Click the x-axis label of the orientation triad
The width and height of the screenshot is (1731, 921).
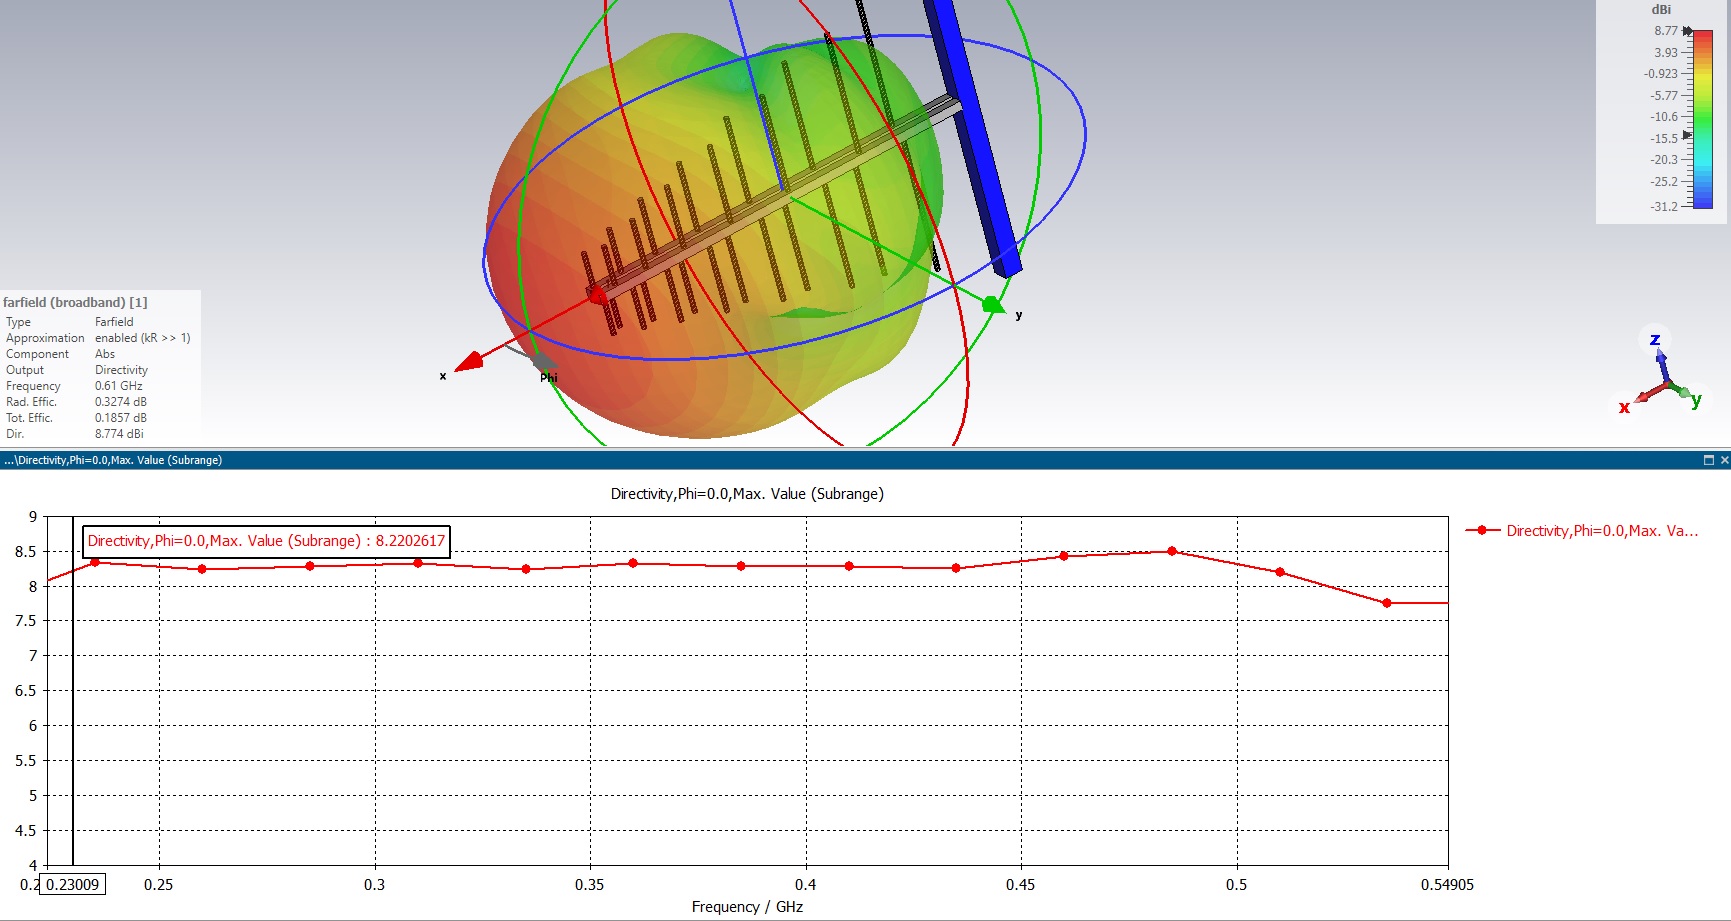pyautogui.click(x=1624, y=407)
